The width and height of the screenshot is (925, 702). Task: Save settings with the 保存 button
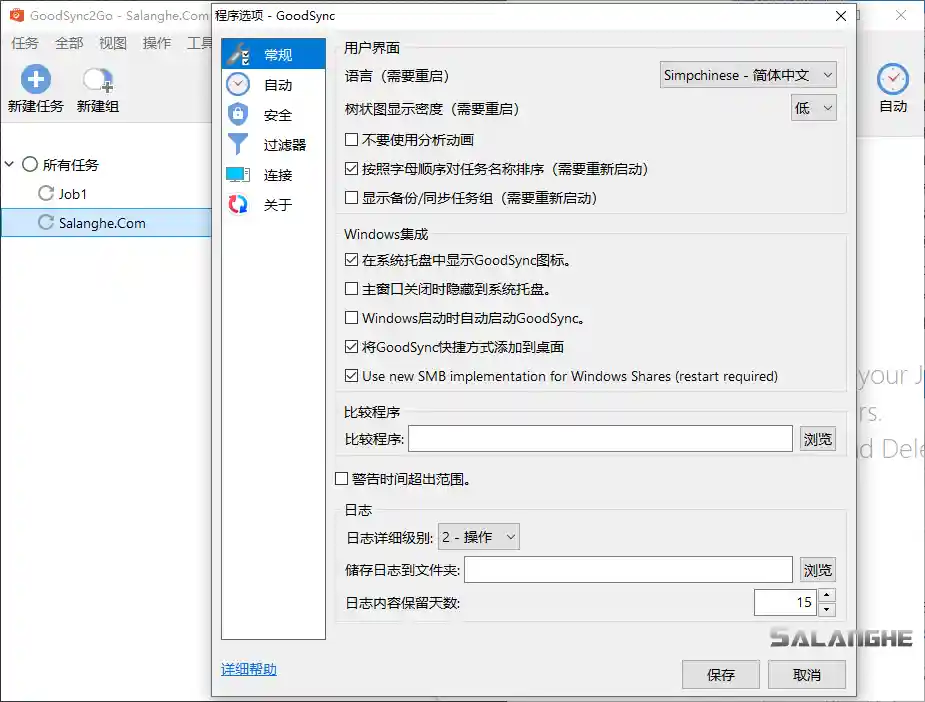click(720, 674)
